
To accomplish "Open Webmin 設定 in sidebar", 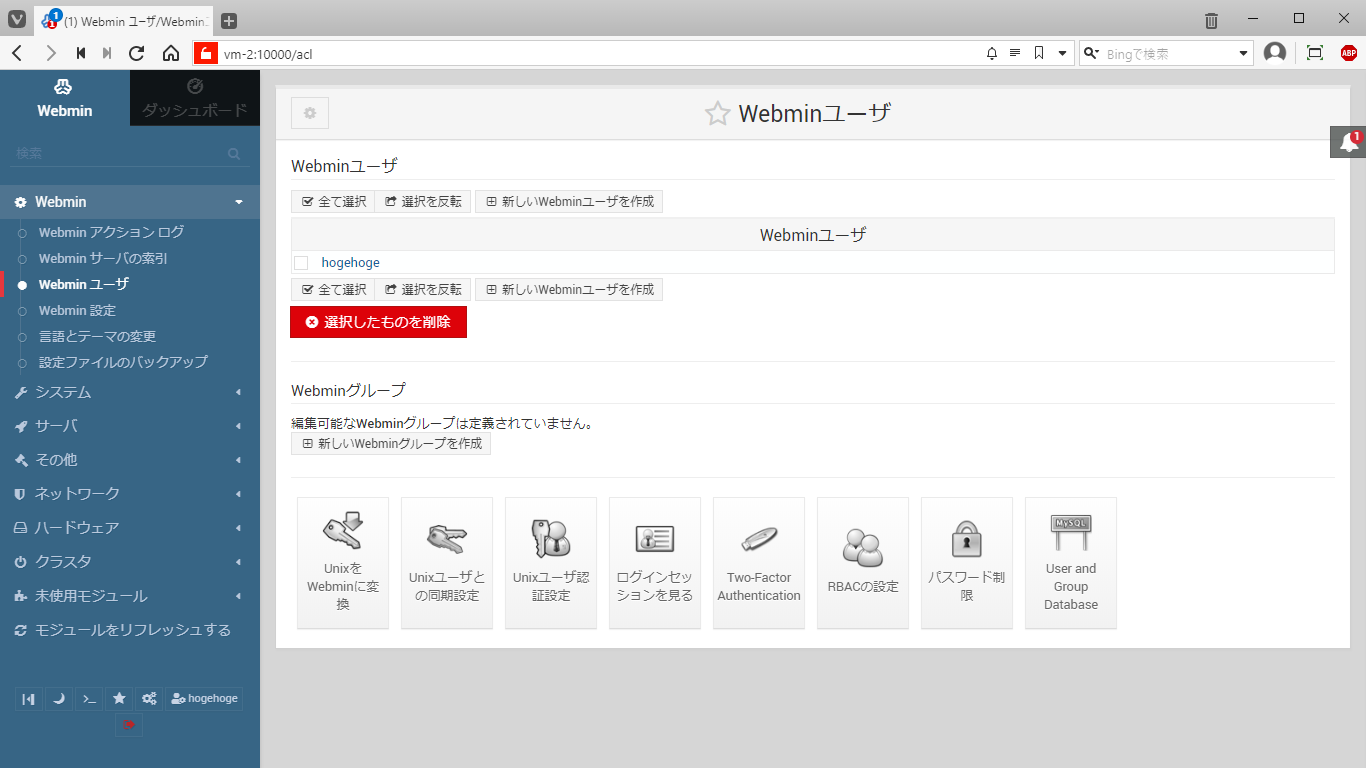I will [77, 310].
